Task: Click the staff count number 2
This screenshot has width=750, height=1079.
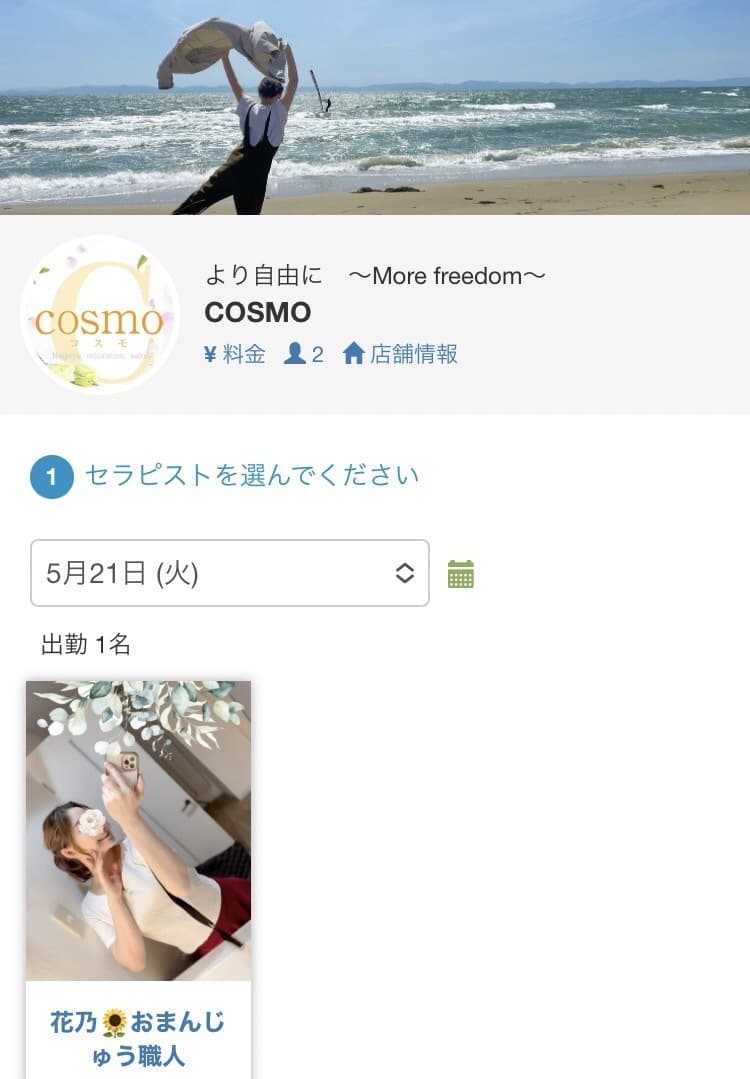Action: pyautogui.click(x=317, y=354)
